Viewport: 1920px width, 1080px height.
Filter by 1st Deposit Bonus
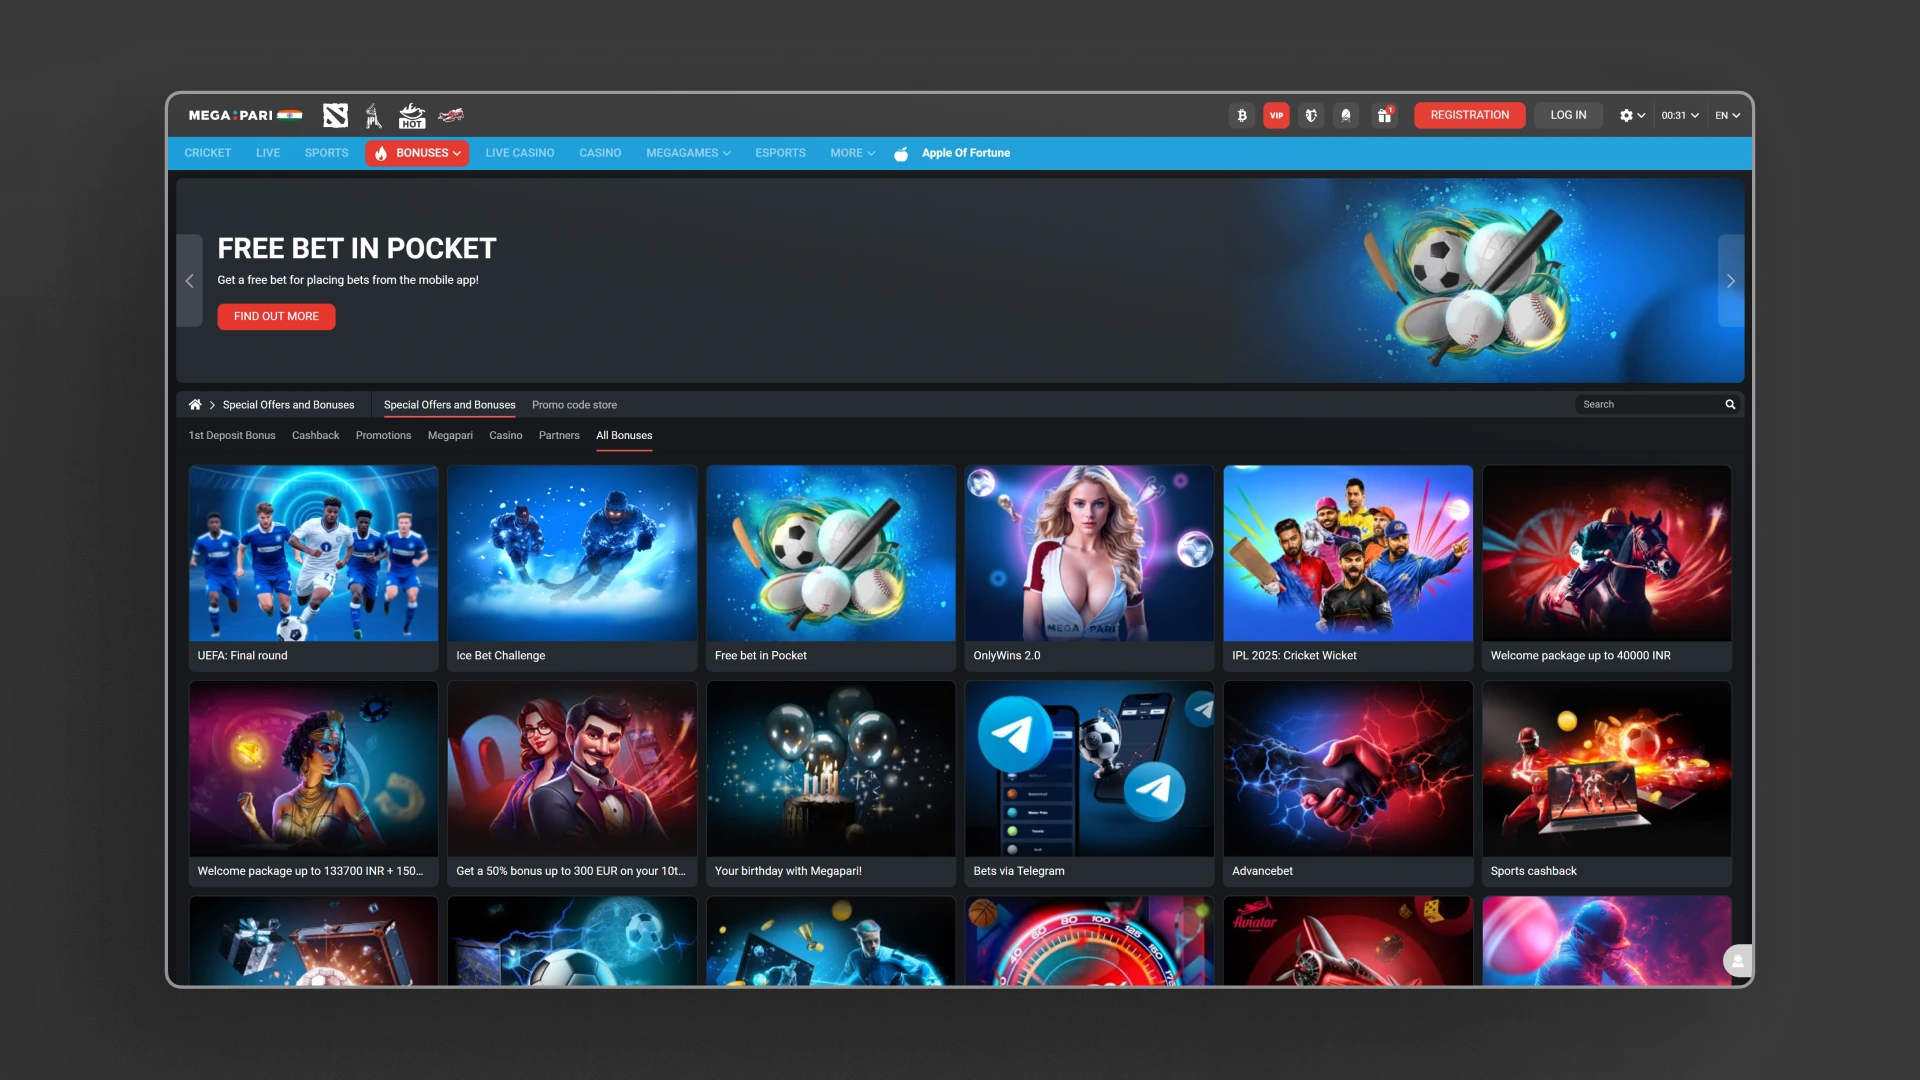point(232,435)
